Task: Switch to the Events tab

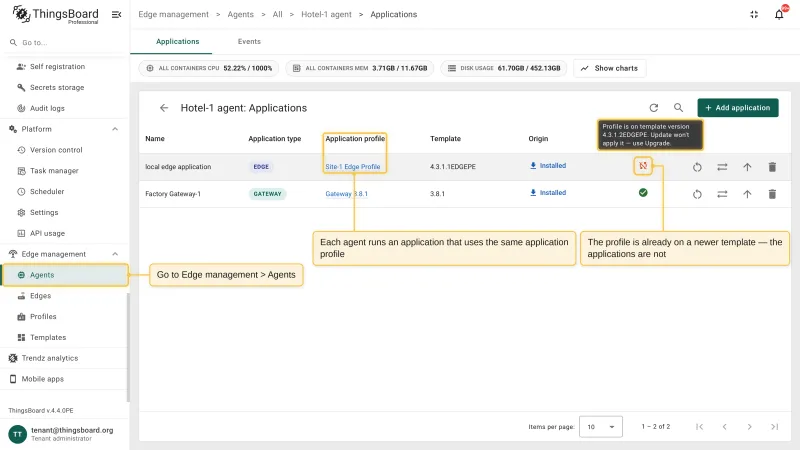Action: coord(249,41)
